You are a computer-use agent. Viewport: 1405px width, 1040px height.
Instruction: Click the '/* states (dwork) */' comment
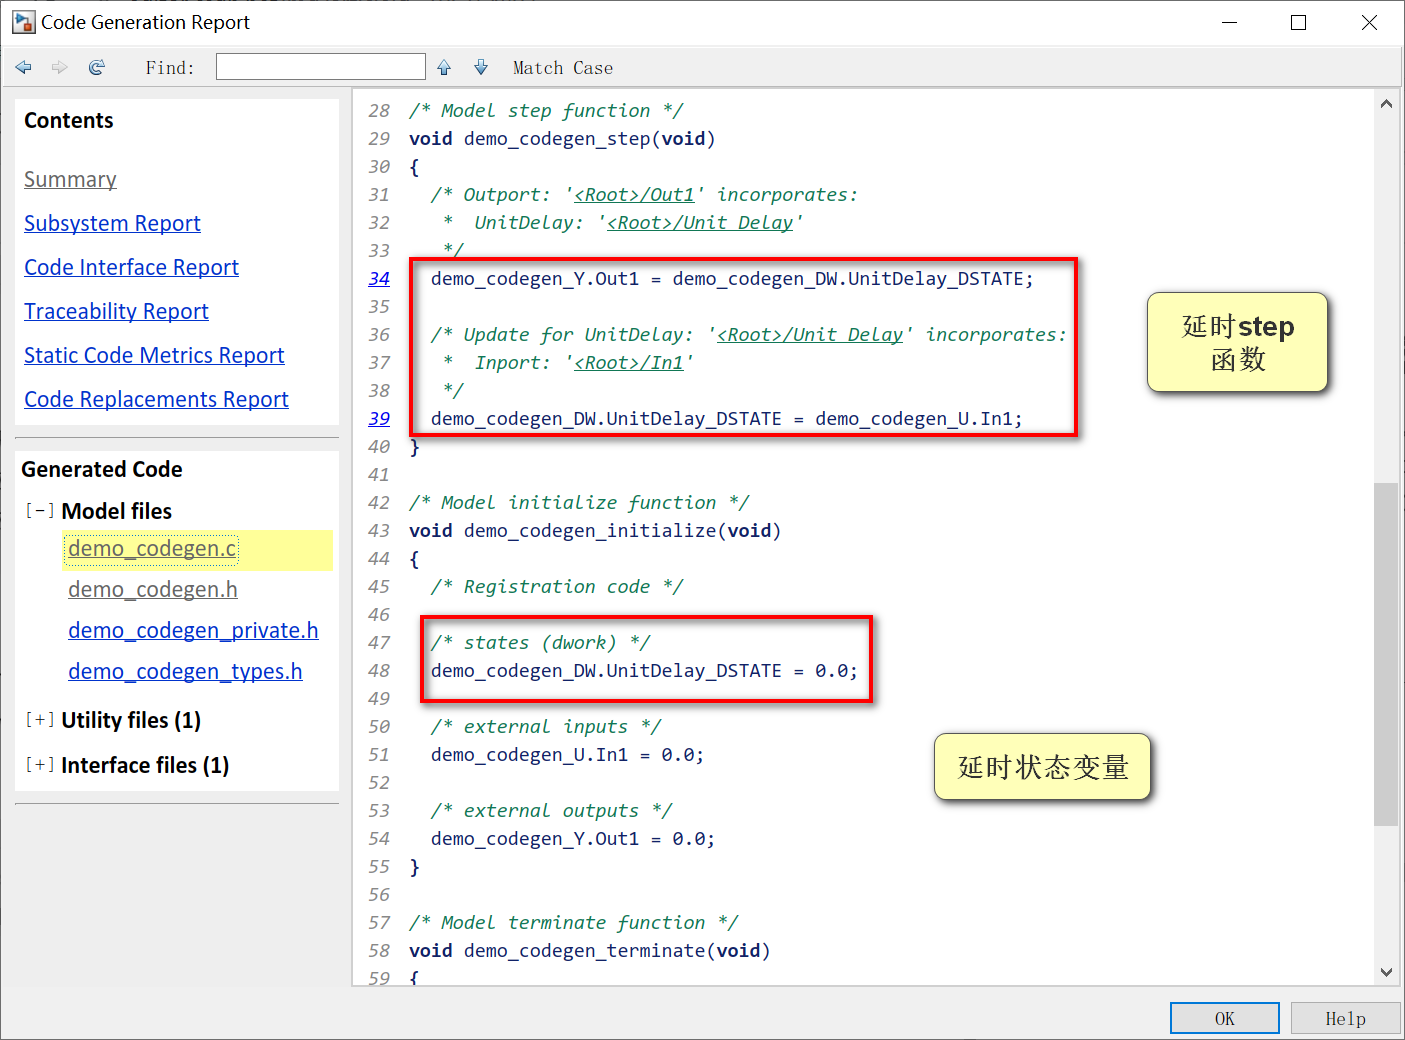coord(541,643)
